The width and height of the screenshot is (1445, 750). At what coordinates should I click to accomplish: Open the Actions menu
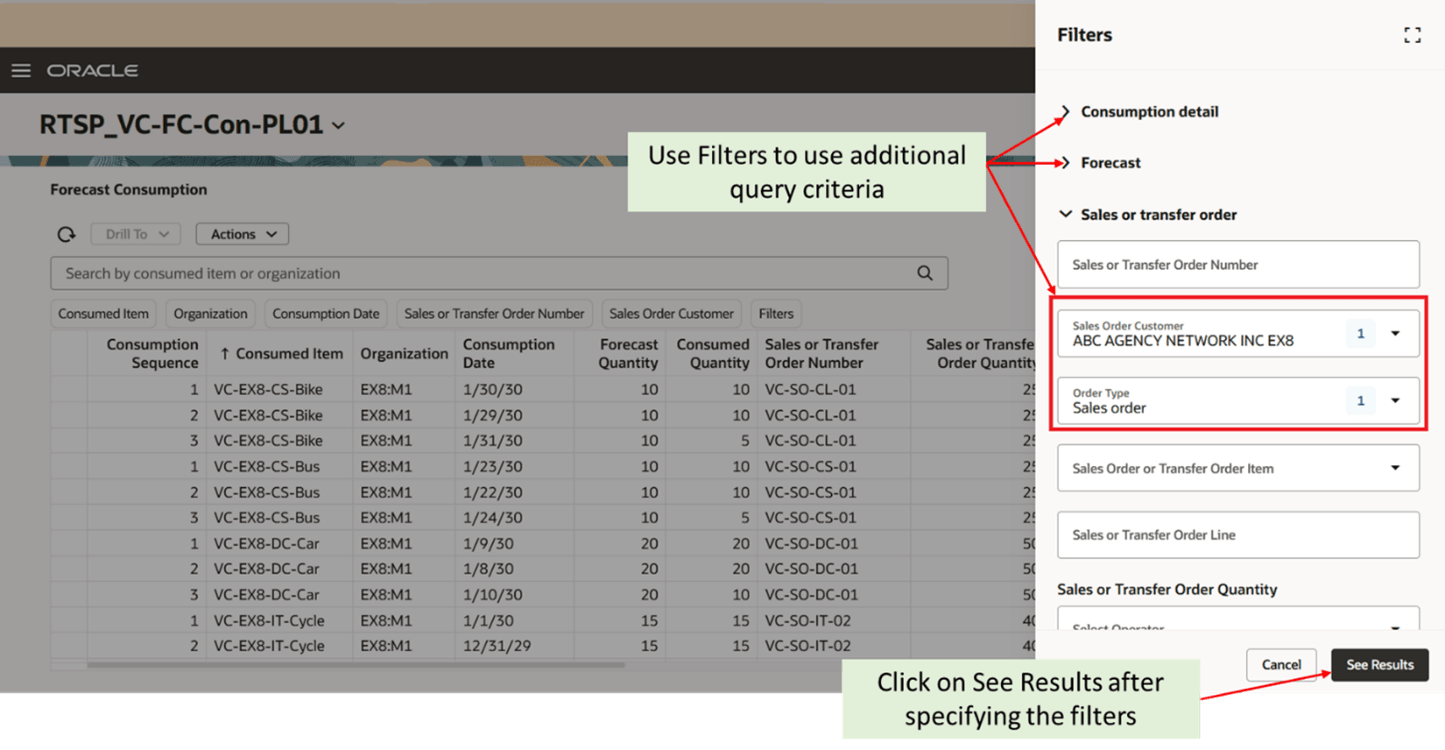click(242, 234)
